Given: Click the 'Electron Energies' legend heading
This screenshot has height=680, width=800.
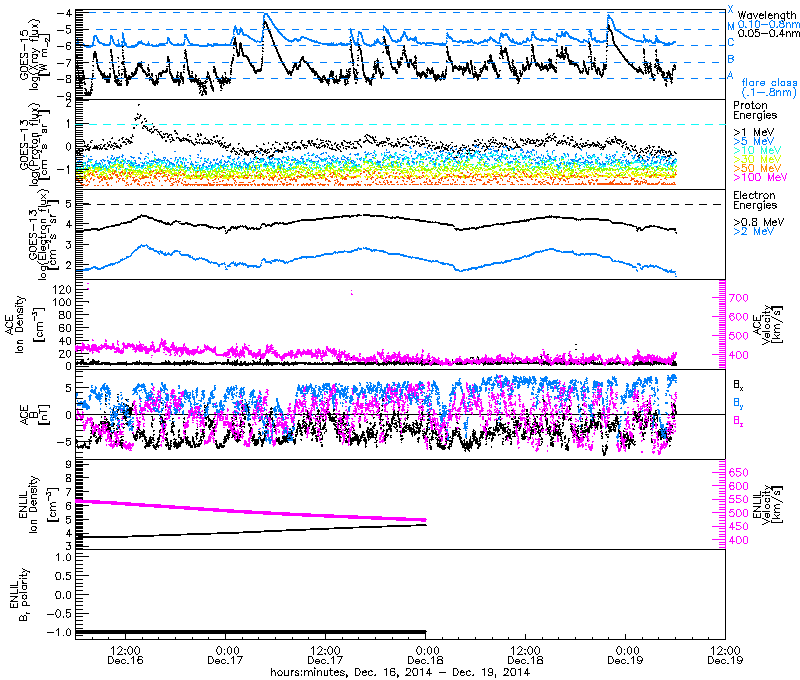Looking at the screenshot, I should tap(755, 200).
